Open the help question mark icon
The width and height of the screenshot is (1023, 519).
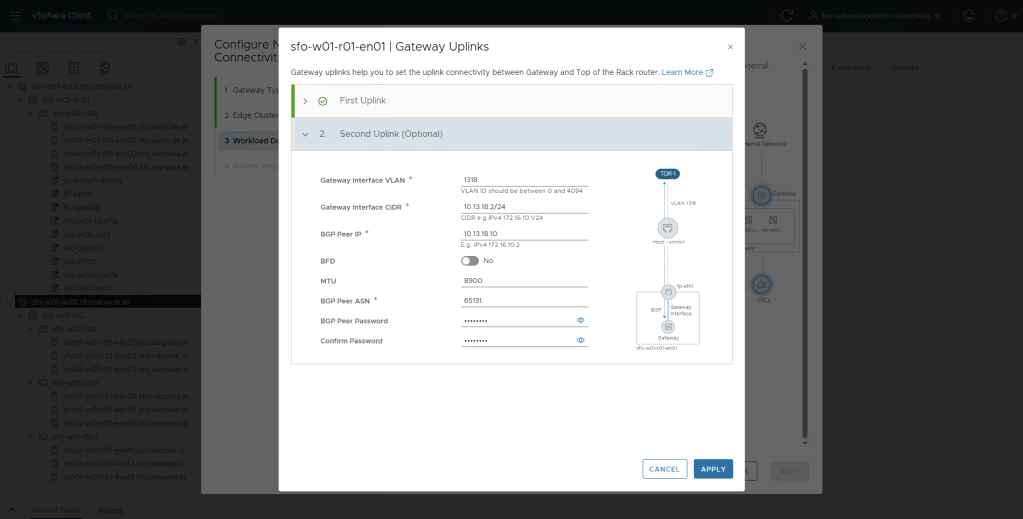click(1000, 16)
